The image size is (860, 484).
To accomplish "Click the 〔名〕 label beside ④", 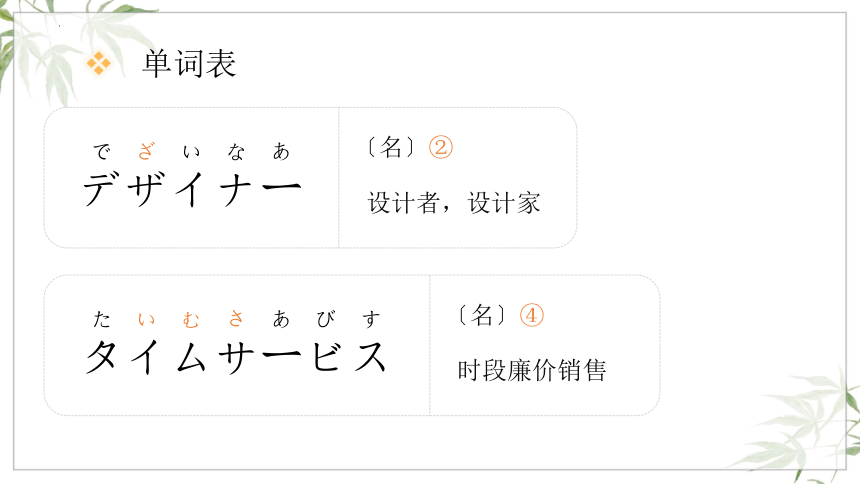I will [x=482, y=316].
